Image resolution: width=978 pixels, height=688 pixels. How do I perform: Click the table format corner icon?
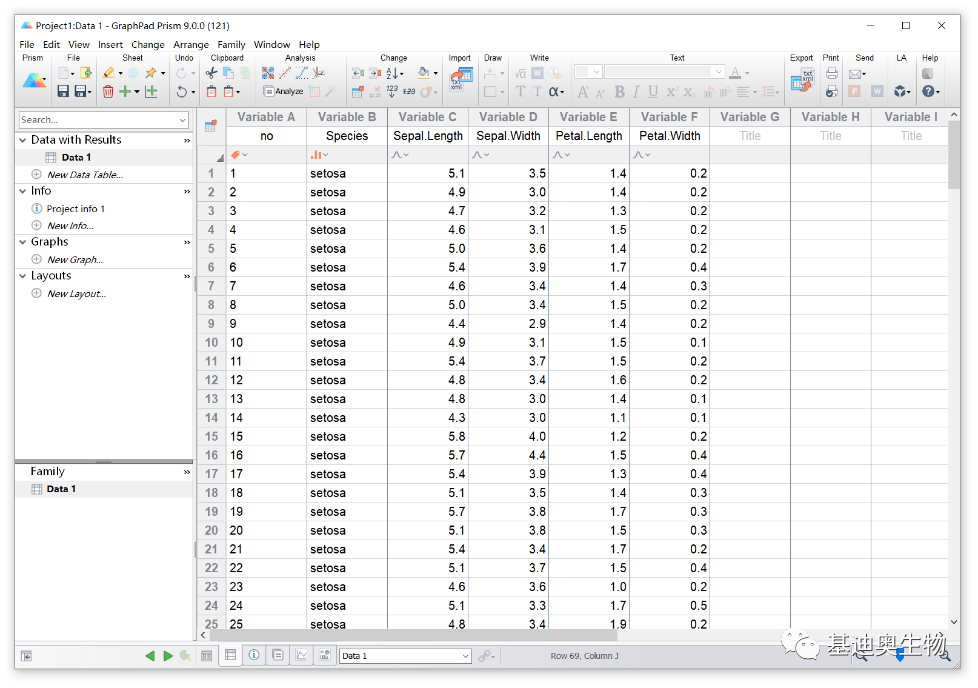(x=211, y=126)
